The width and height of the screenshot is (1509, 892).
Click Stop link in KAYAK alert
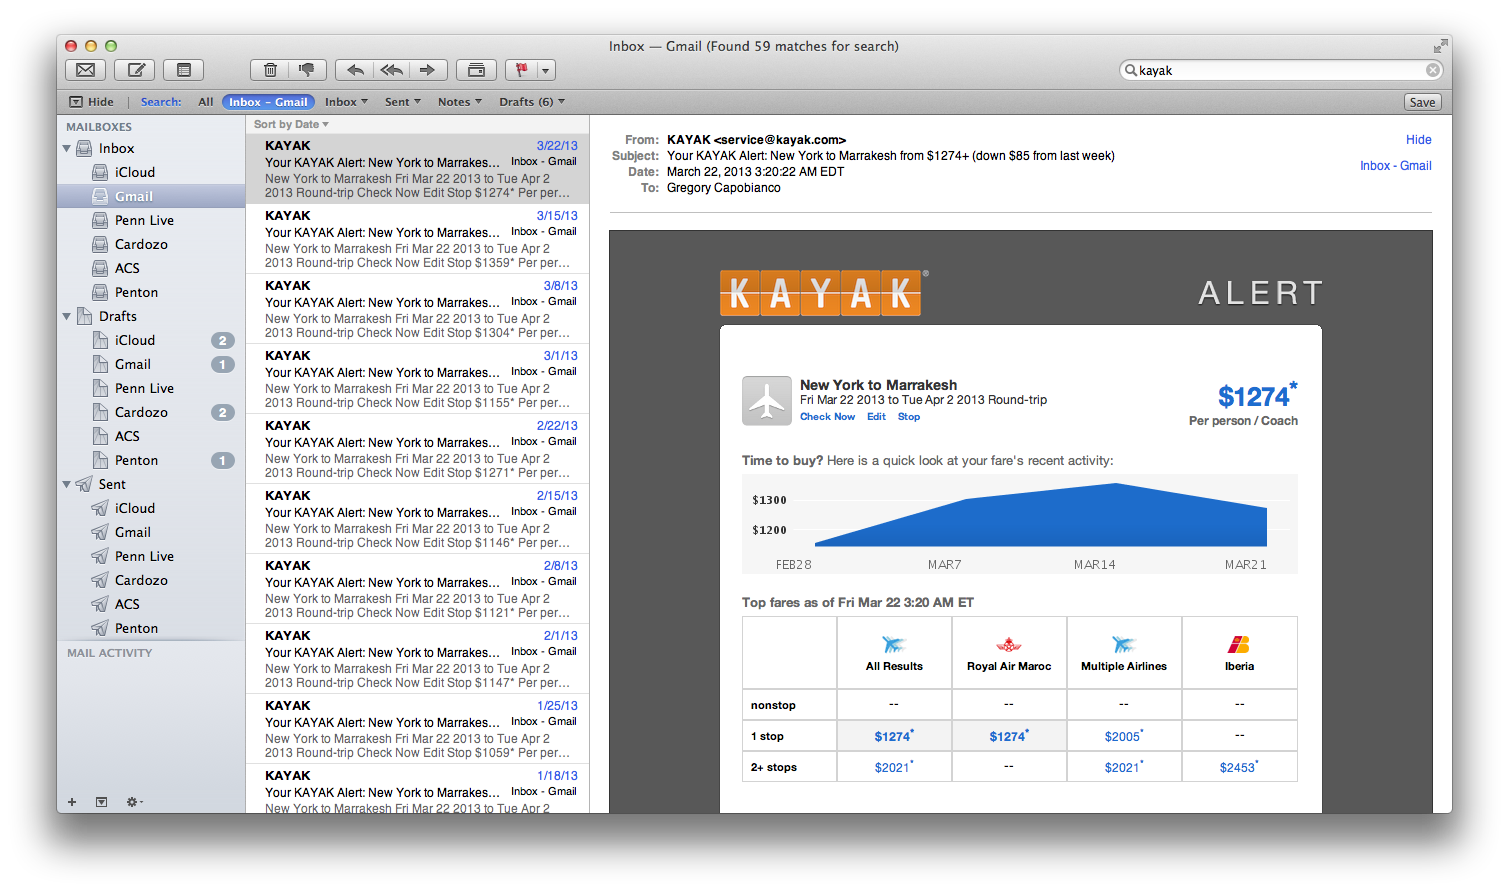(x=908, y=417)
